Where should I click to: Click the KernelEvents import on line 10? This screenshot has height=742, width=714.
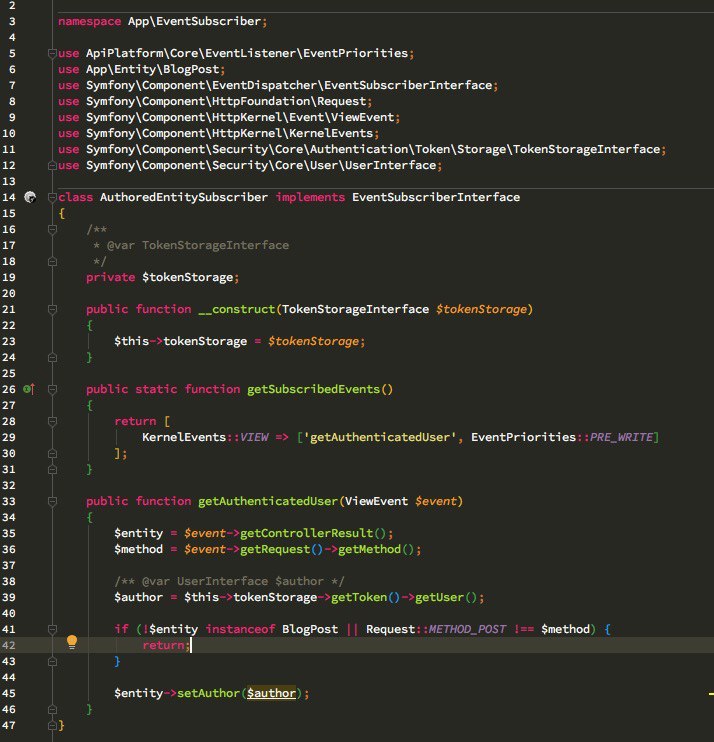[331, 133]
